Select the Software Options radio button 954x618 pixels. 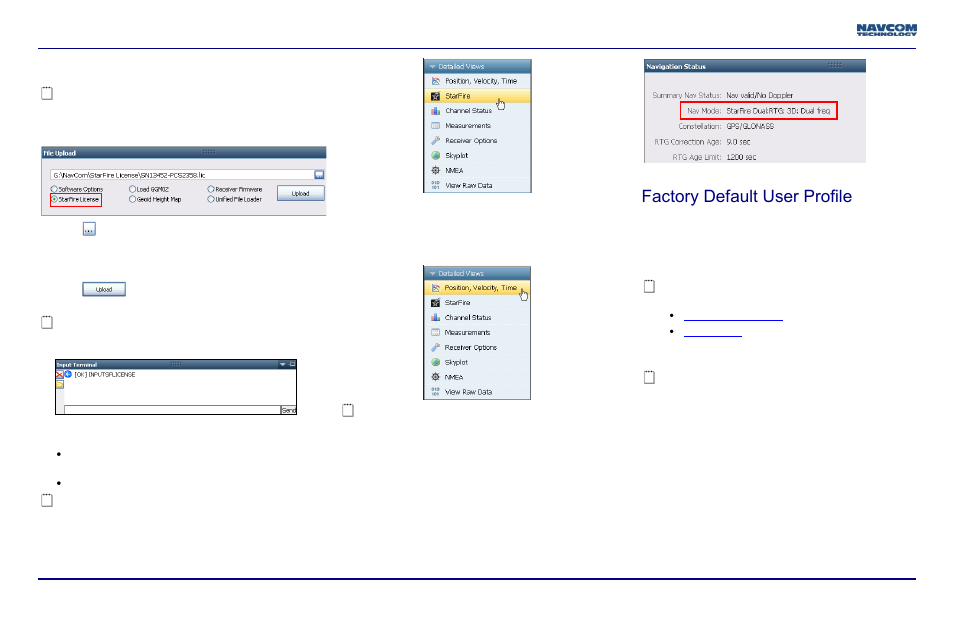54,189
